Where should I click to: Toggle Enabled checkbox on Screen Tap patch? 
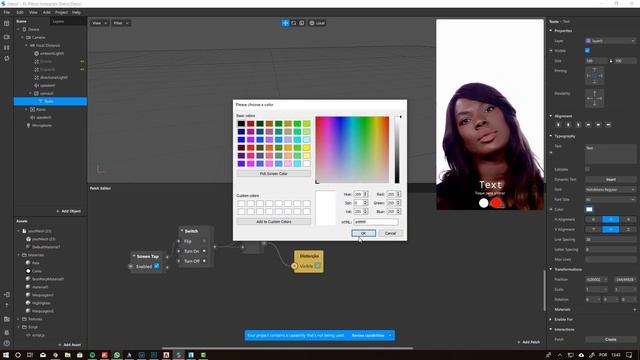(x=157, y=266)
